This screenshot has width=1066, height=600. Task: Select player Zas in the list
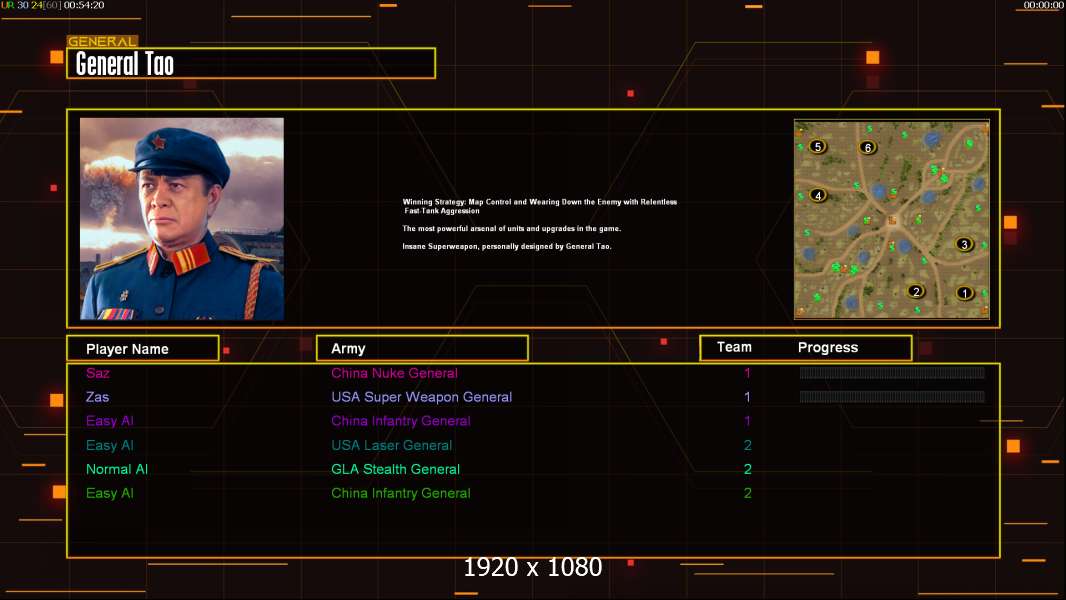pyautogui.click(x=97, y=397)
